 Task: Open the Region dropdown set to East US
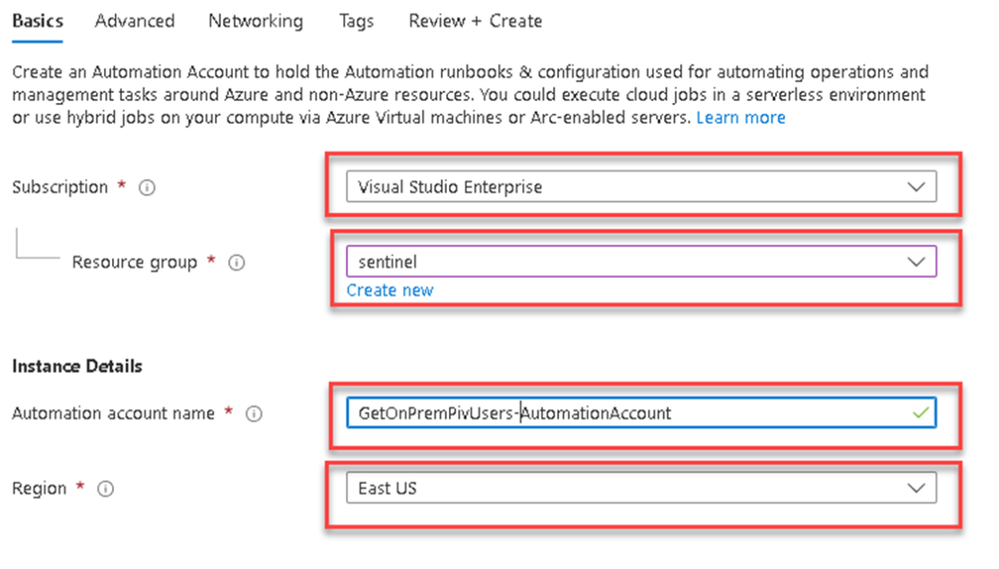(x=641, y=488)
